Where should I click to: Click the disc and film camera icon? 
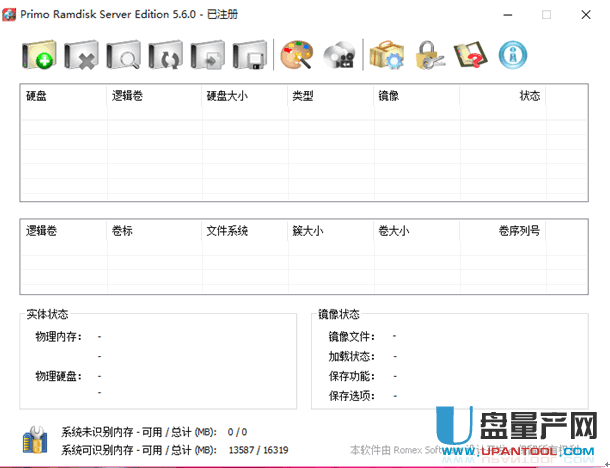[339, 55]
